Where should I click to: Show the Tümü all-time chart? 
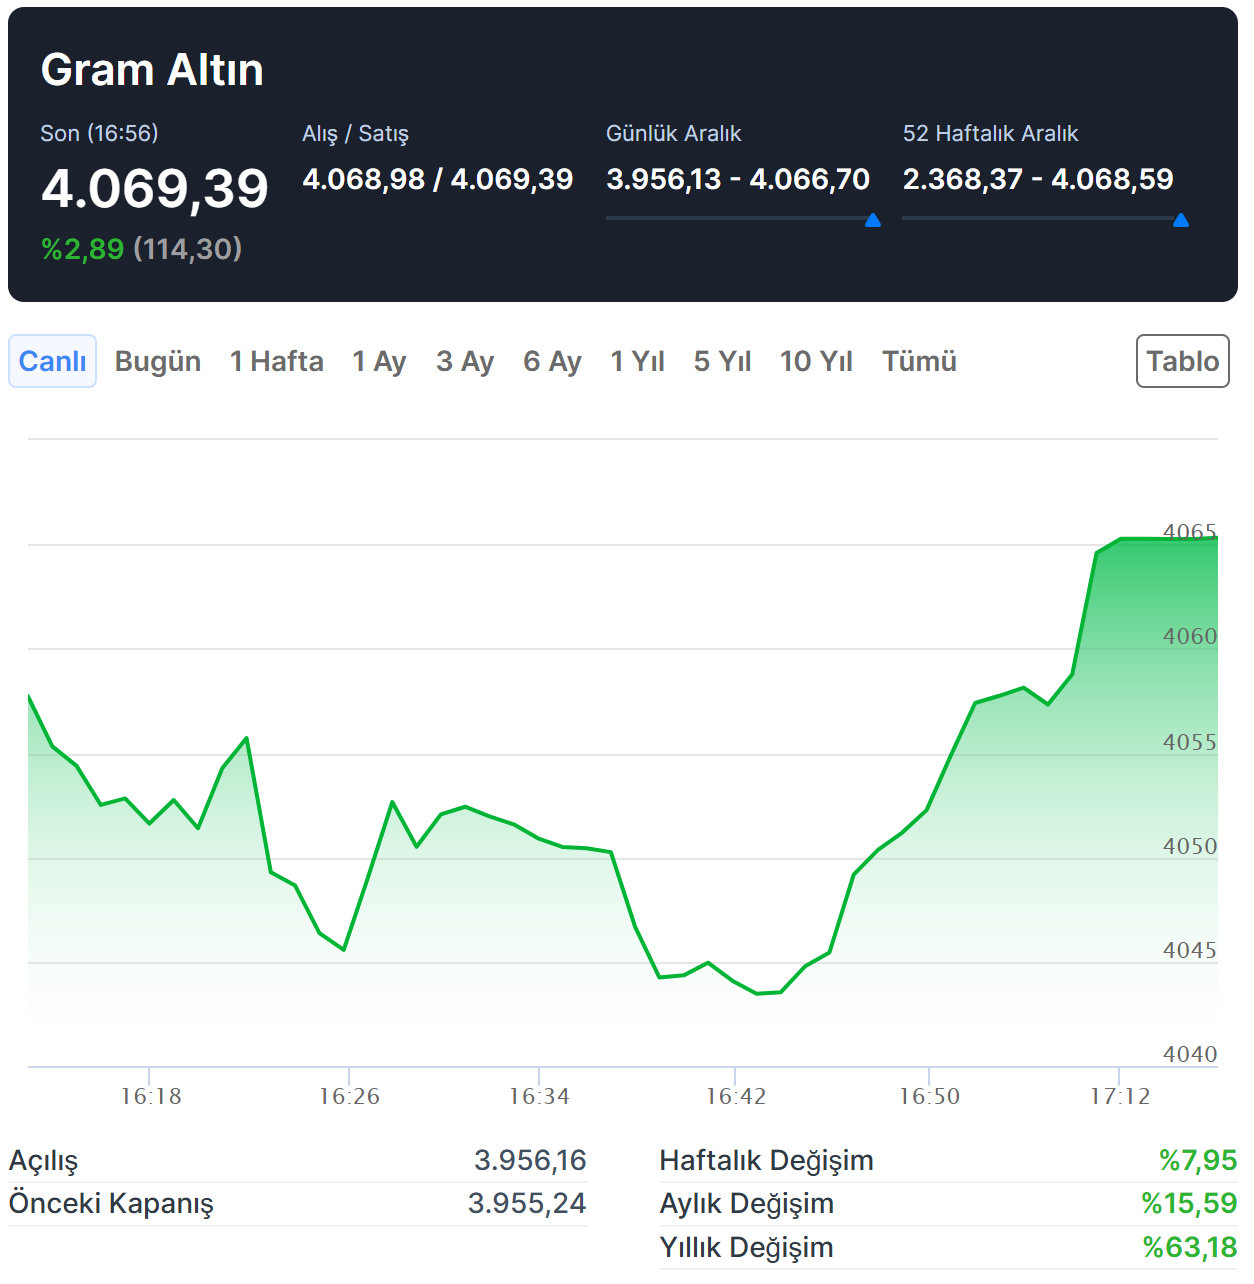click(919, 361)
